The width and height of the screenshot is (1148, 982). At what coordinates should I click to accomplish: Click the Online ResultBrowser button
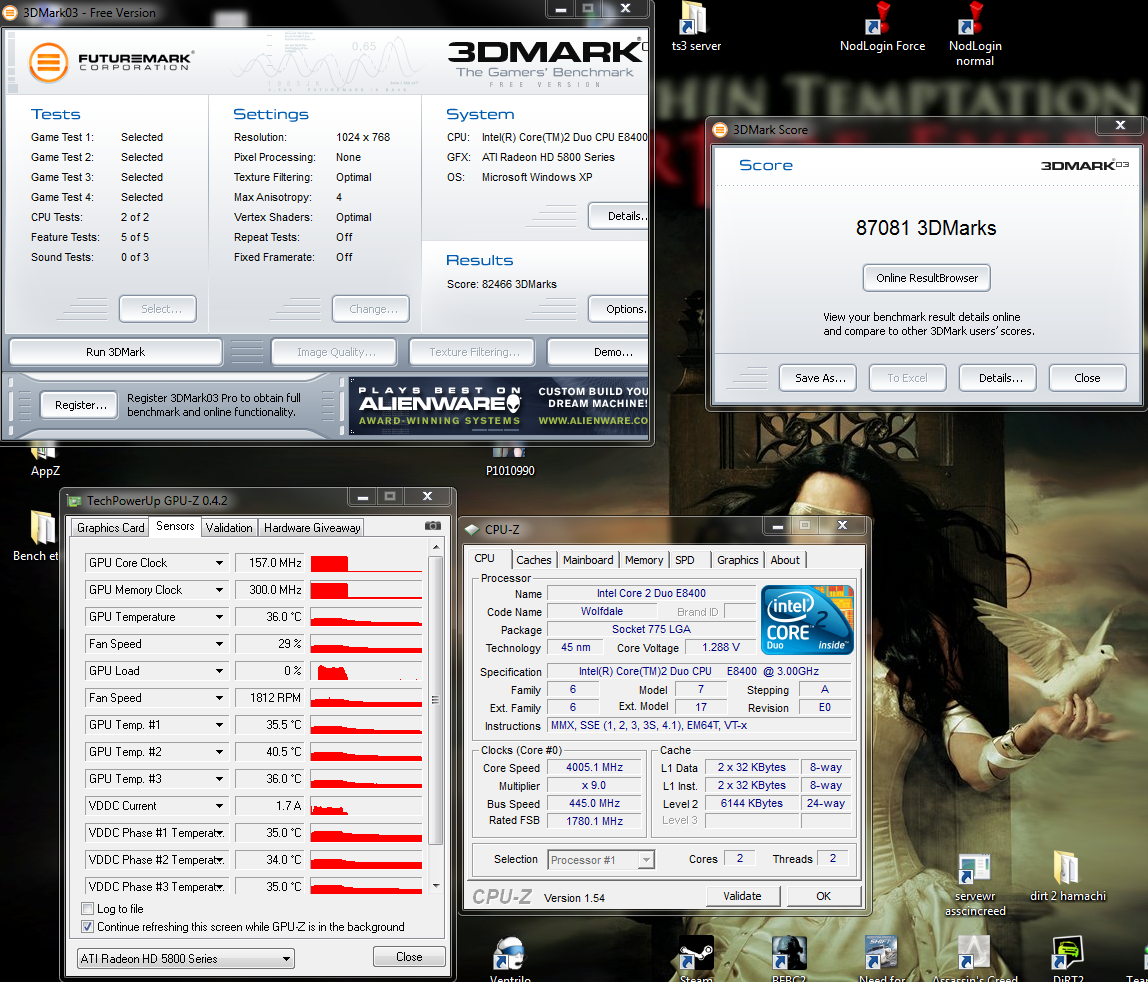click(926, 278)
